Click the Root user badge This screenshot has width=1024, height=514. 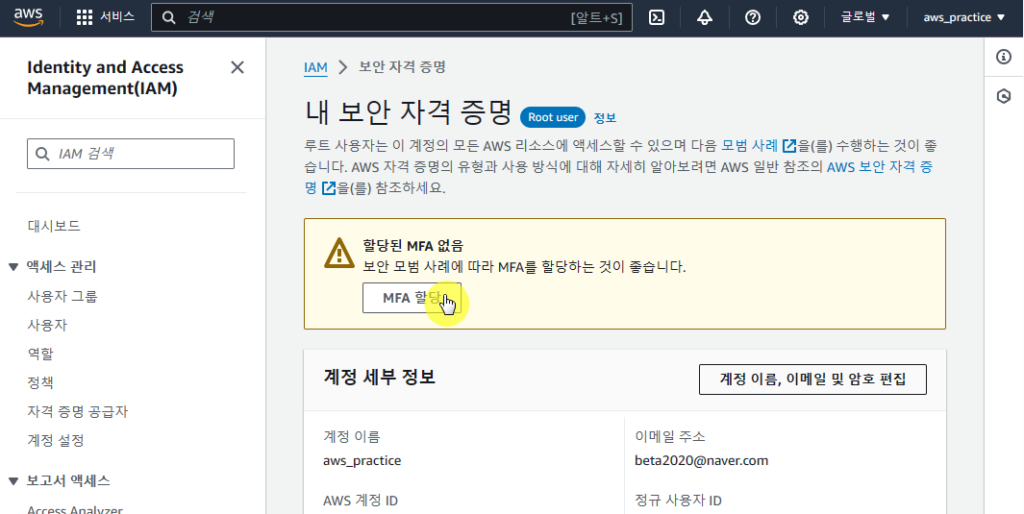coord(553,118)
